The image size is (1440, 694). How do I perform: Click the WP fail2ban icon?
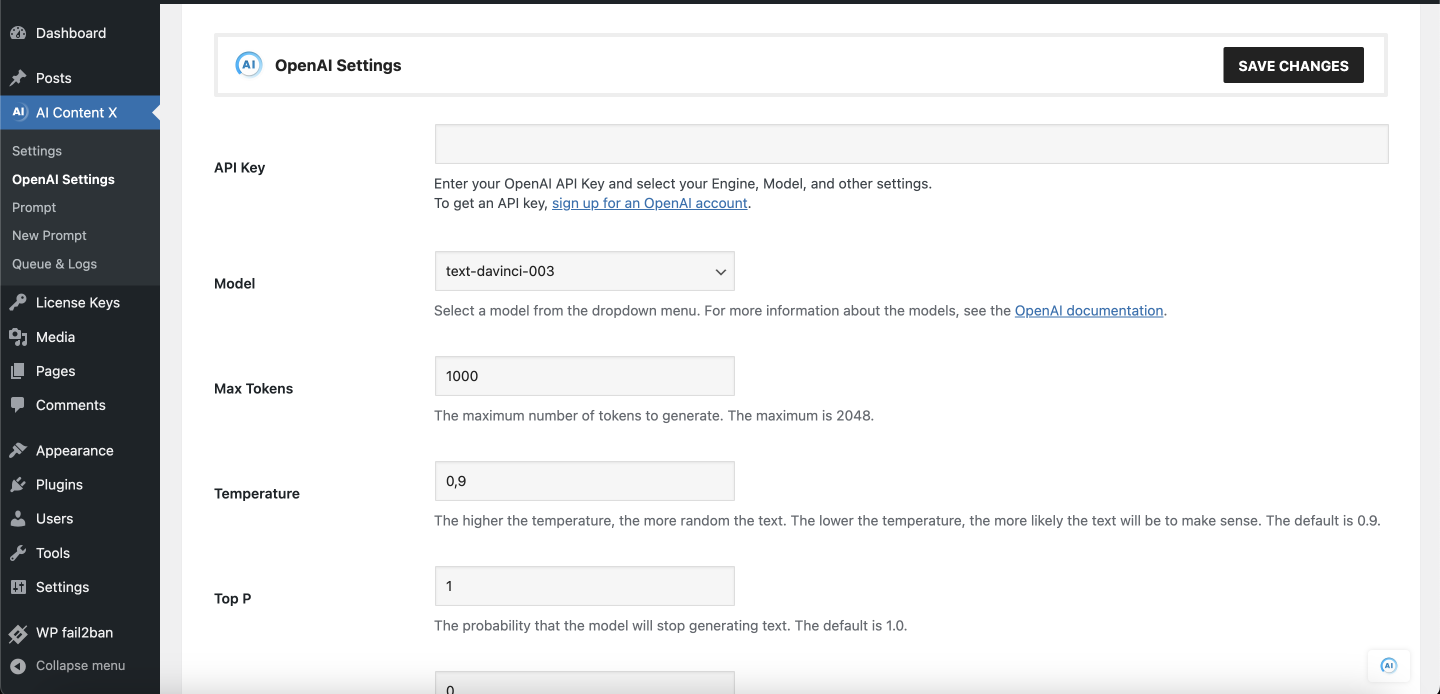click(18, 633)
